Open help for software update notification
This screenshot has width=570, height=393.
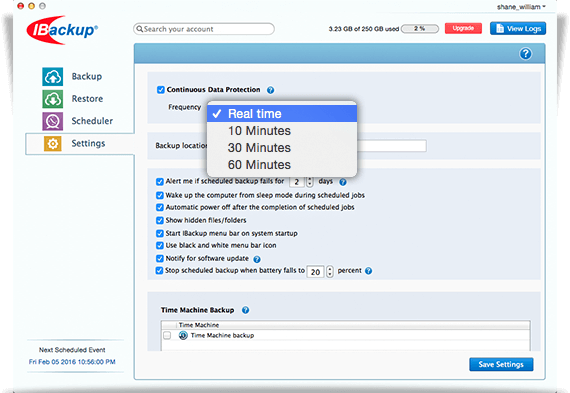(257, 259)
